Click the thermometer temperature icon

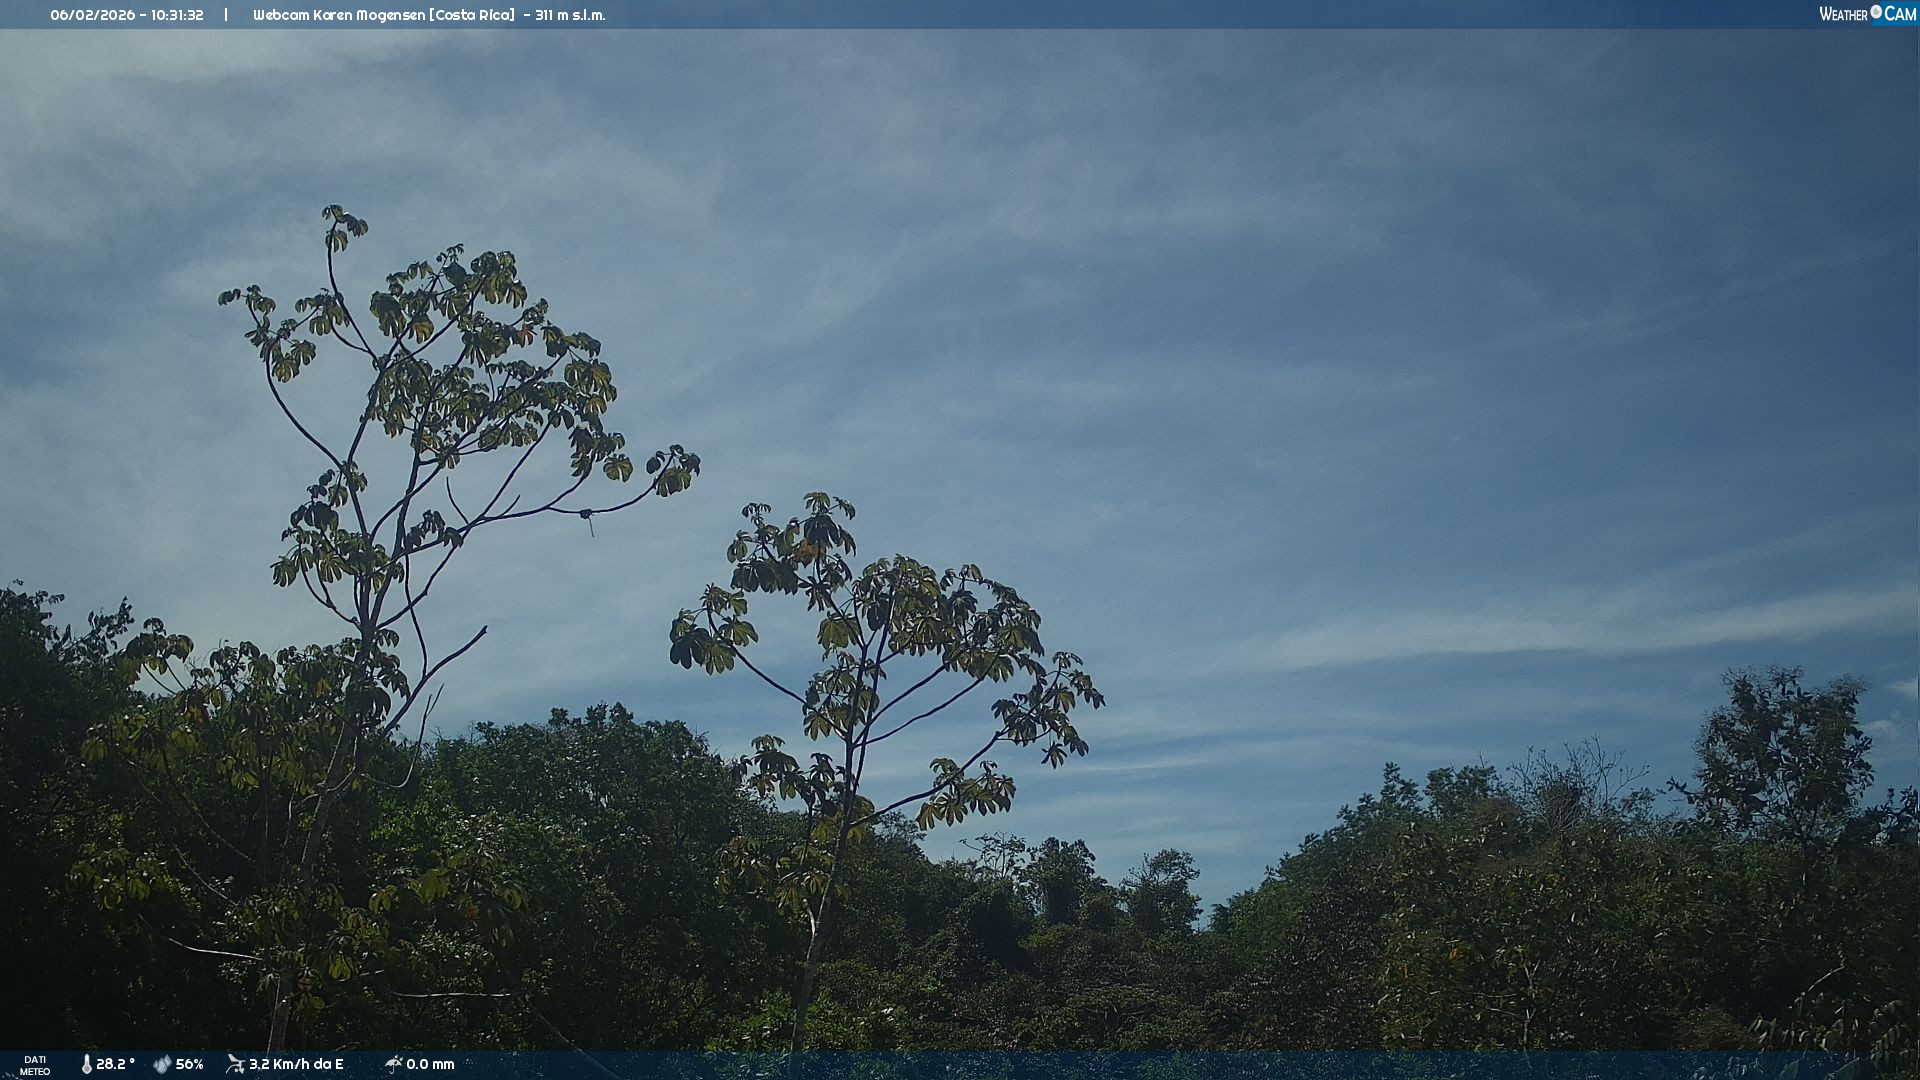[87, 1064]
